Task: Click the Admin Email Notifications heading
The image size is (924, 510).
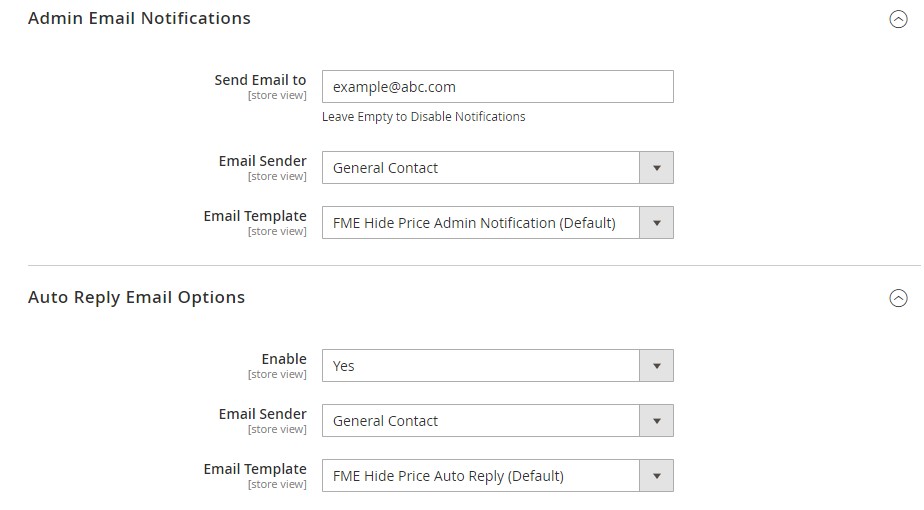Action: click(x=139, y=18)
